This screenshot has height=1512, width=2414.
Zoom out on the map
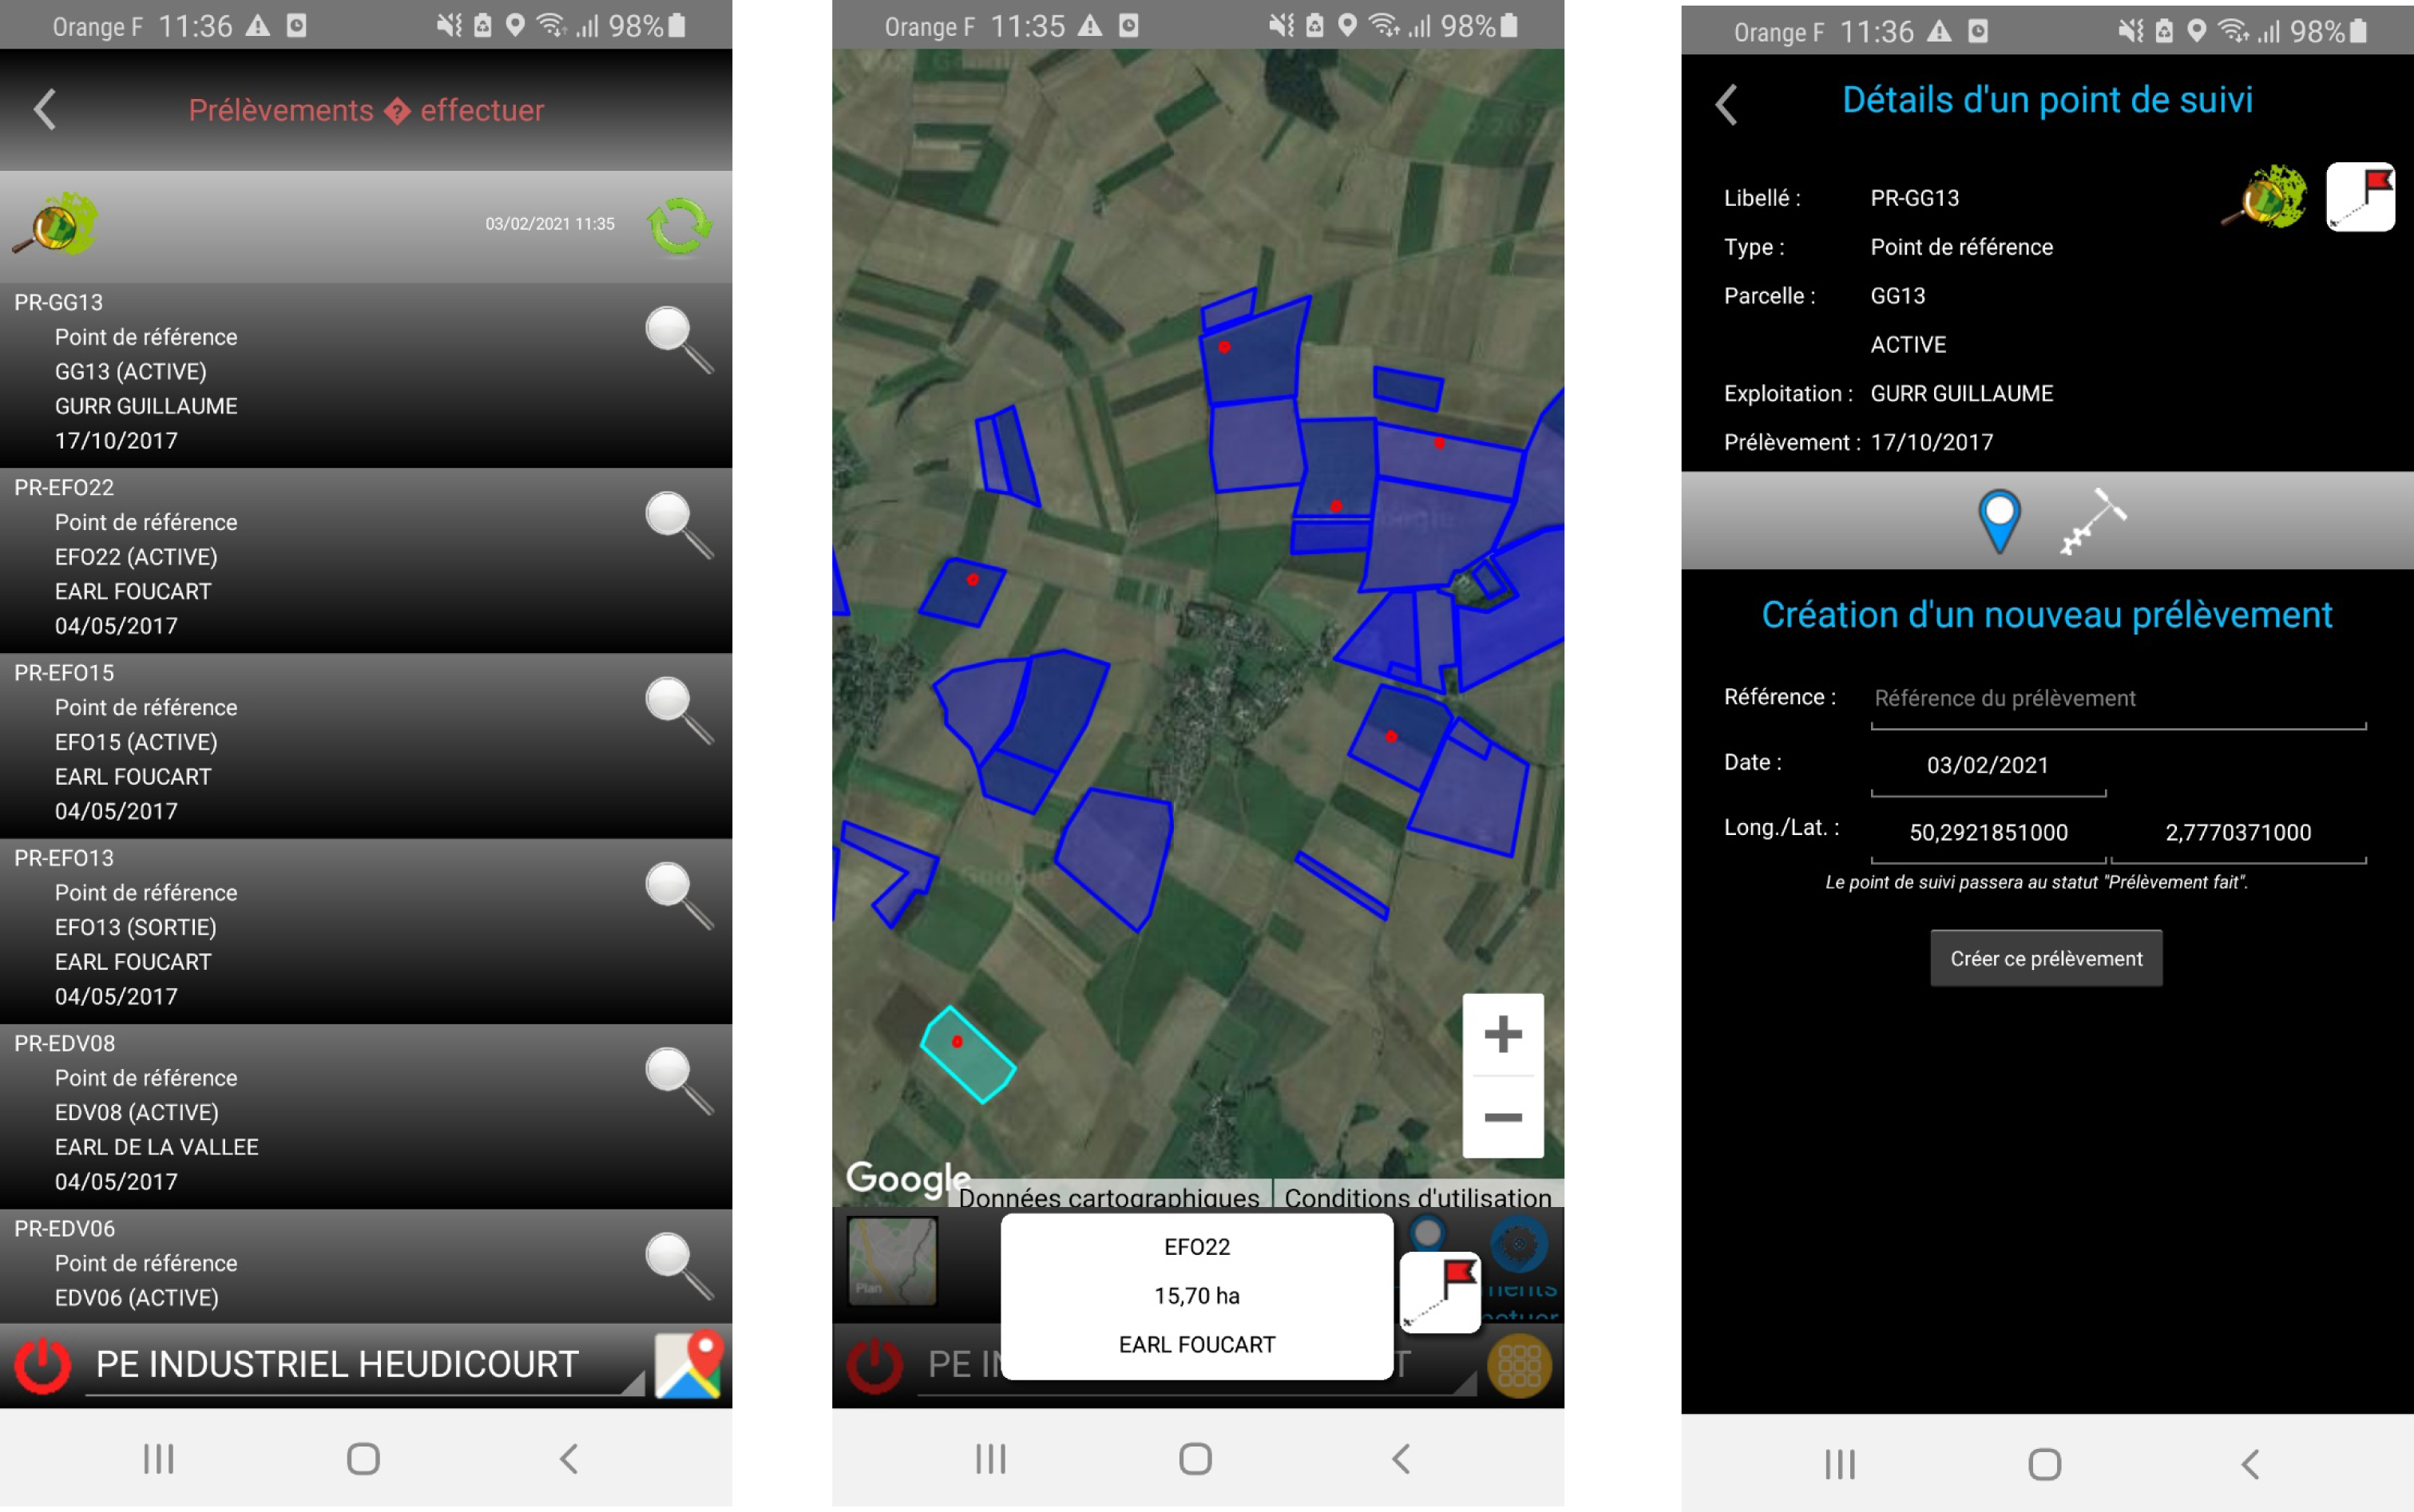[1502, 1117]
